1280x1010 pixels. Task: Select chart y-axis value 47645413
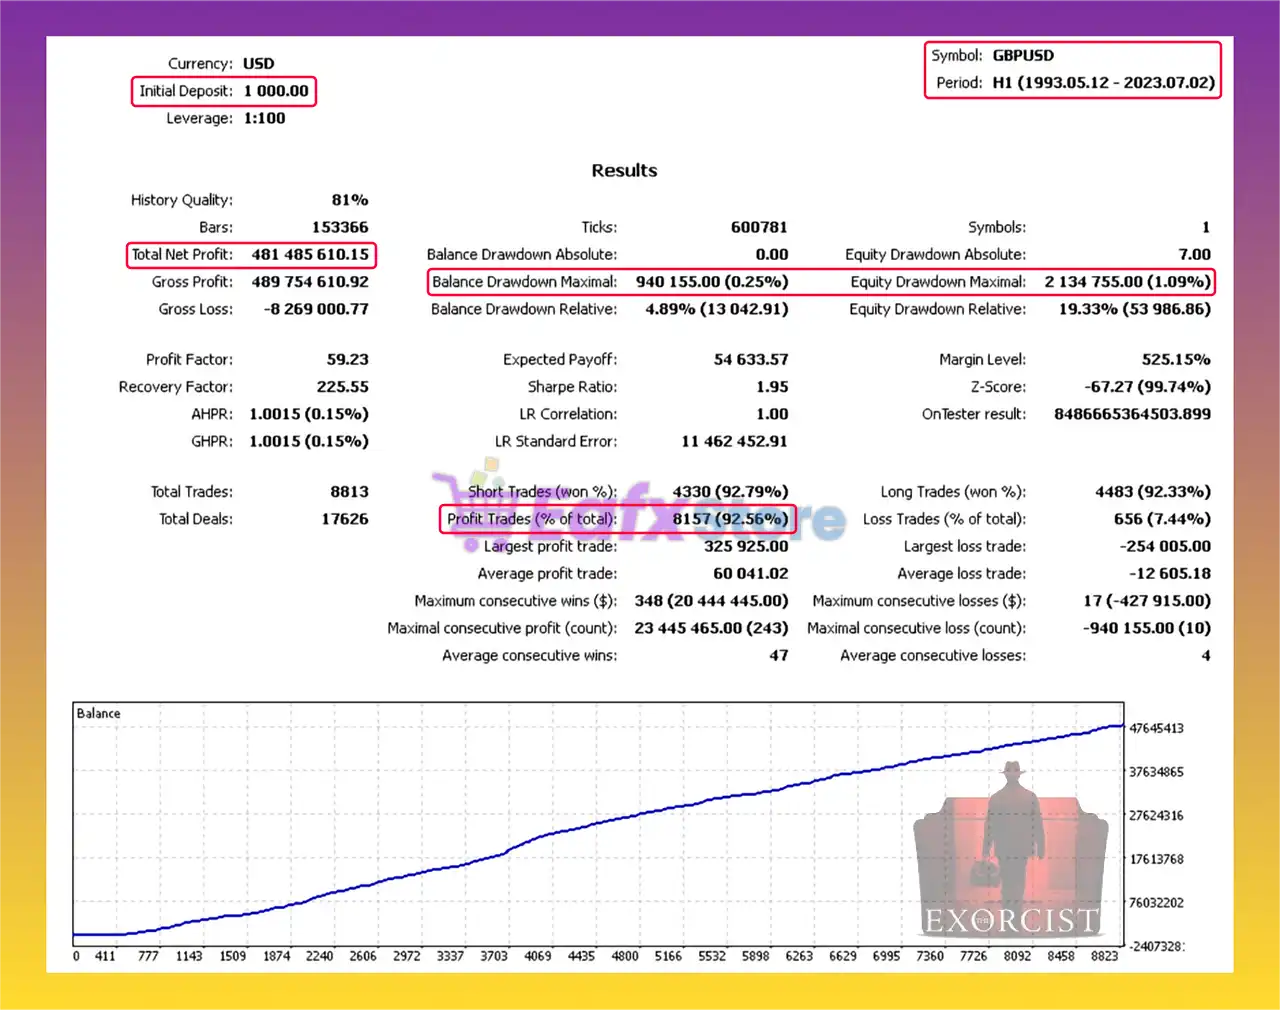[x=1156, y=728]
